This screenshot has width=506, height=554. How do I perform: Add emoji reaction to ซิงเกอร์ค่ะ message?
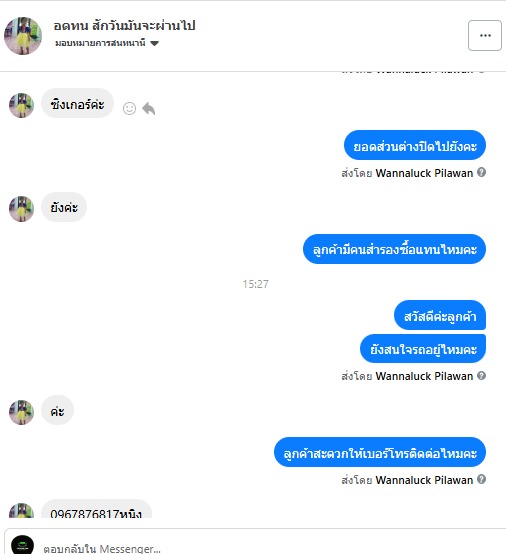click(x=129, y=108)
